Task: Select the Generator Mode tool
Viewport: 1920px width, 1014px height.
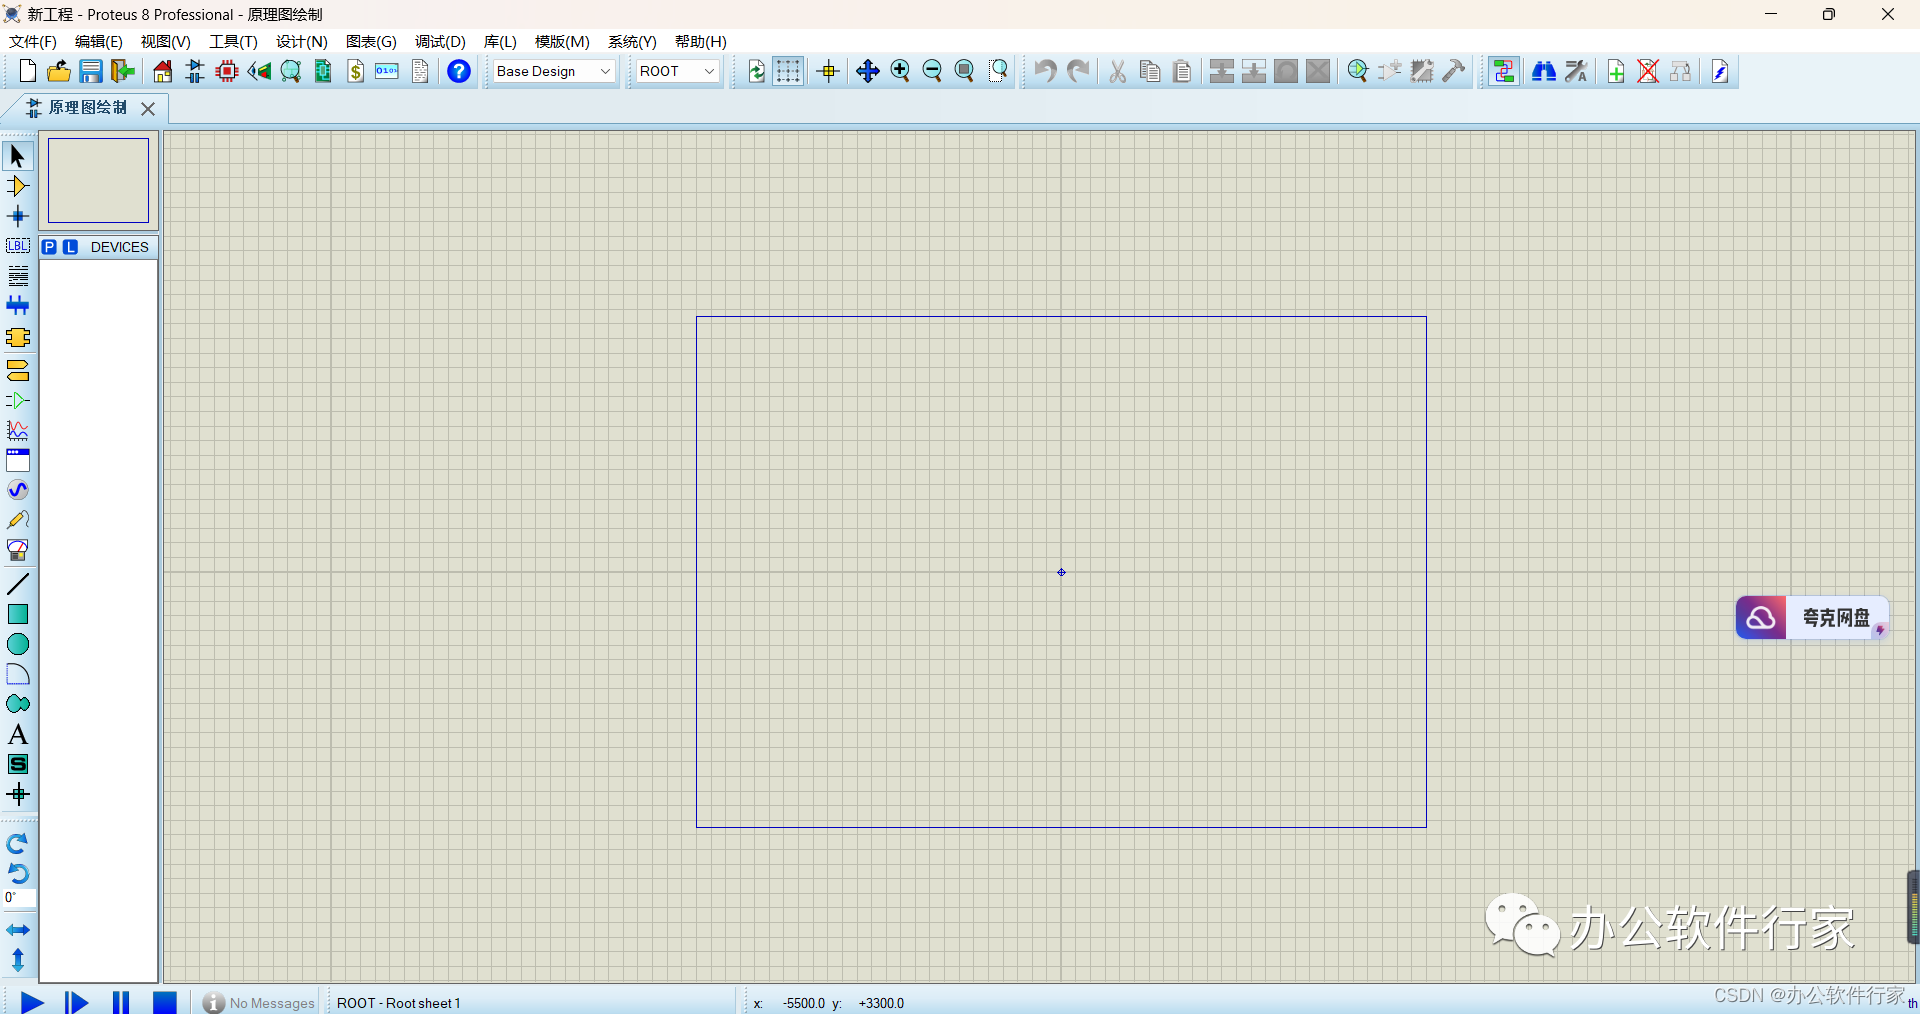Action: click(18, 490)
